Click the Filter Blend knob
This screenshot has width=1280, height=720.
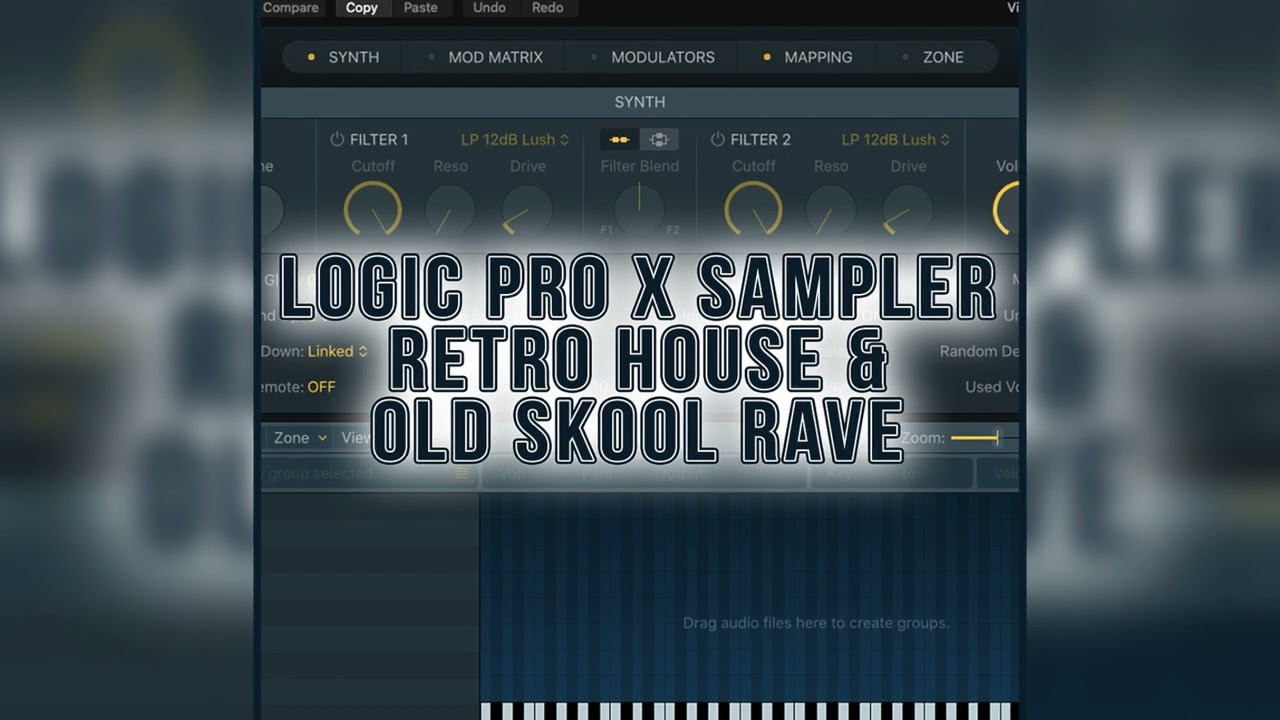tap(640, 208)
